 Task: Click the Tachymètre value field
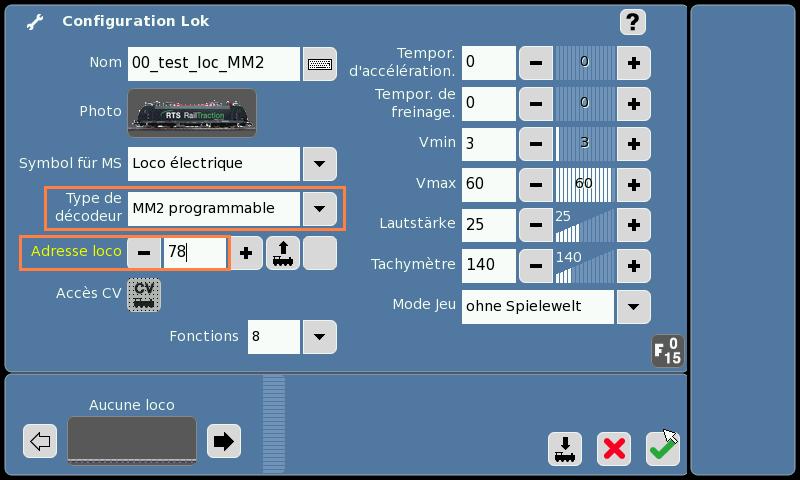[x=489, y=266]
